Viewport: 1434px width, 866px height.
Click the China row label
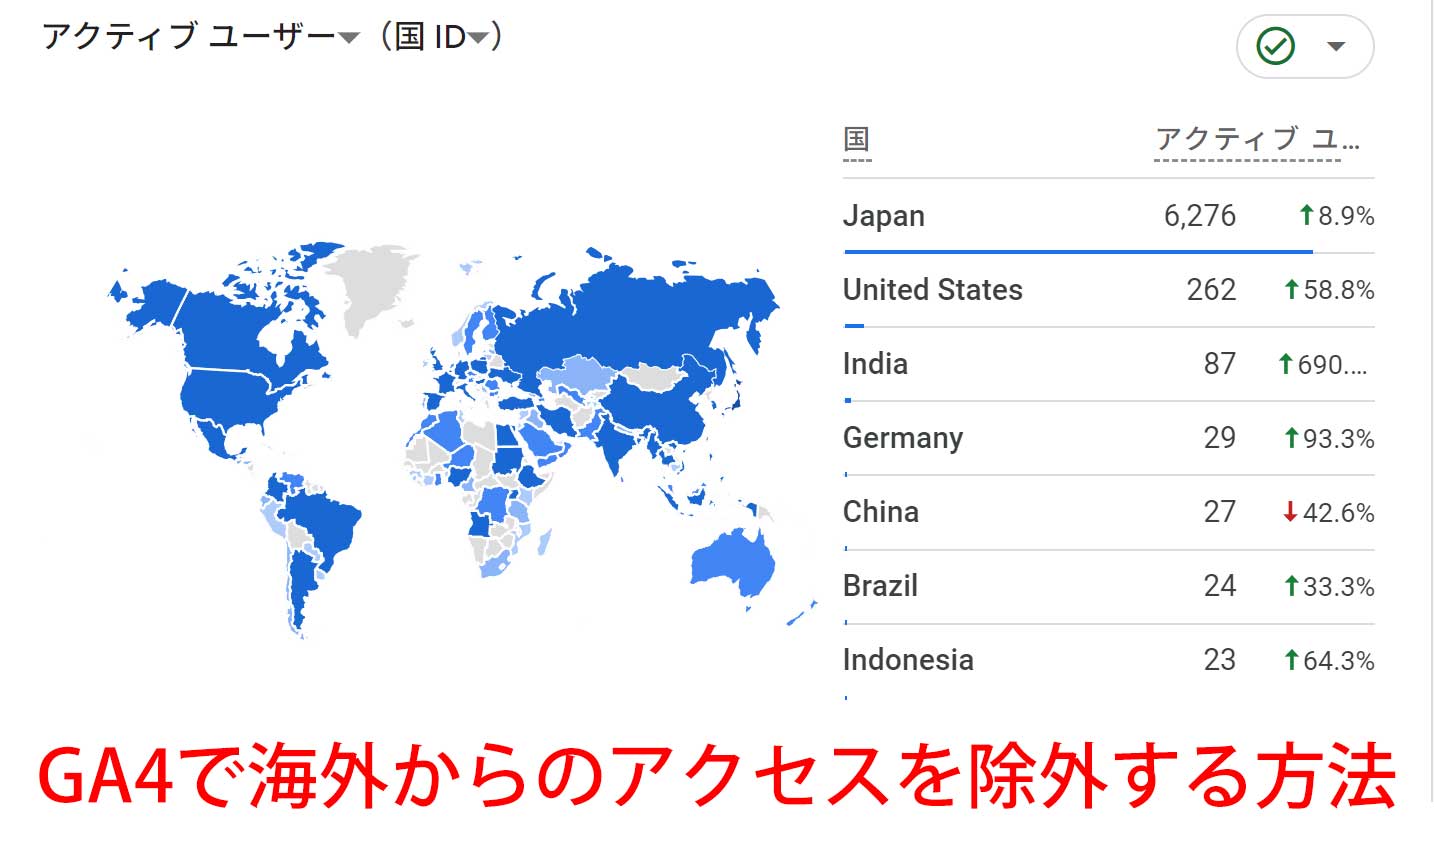[x=880, y=512]
